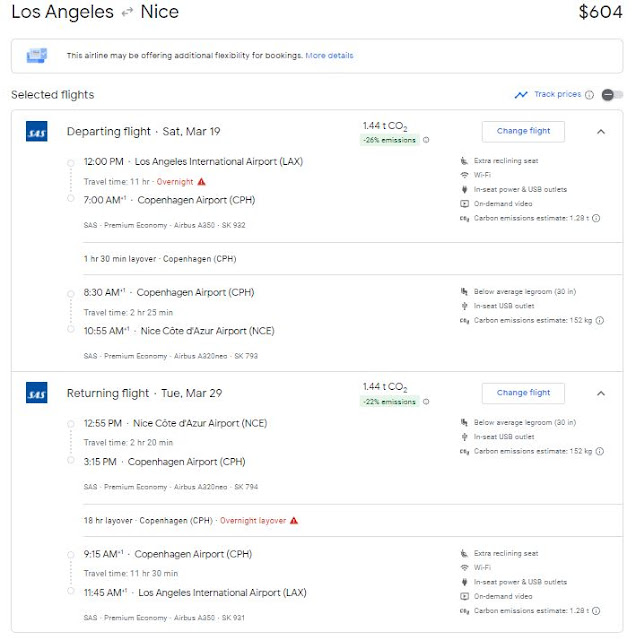
Task: Click the round-trip arrows between Los Angeles and Nice
Action: [x=127, y=13]
